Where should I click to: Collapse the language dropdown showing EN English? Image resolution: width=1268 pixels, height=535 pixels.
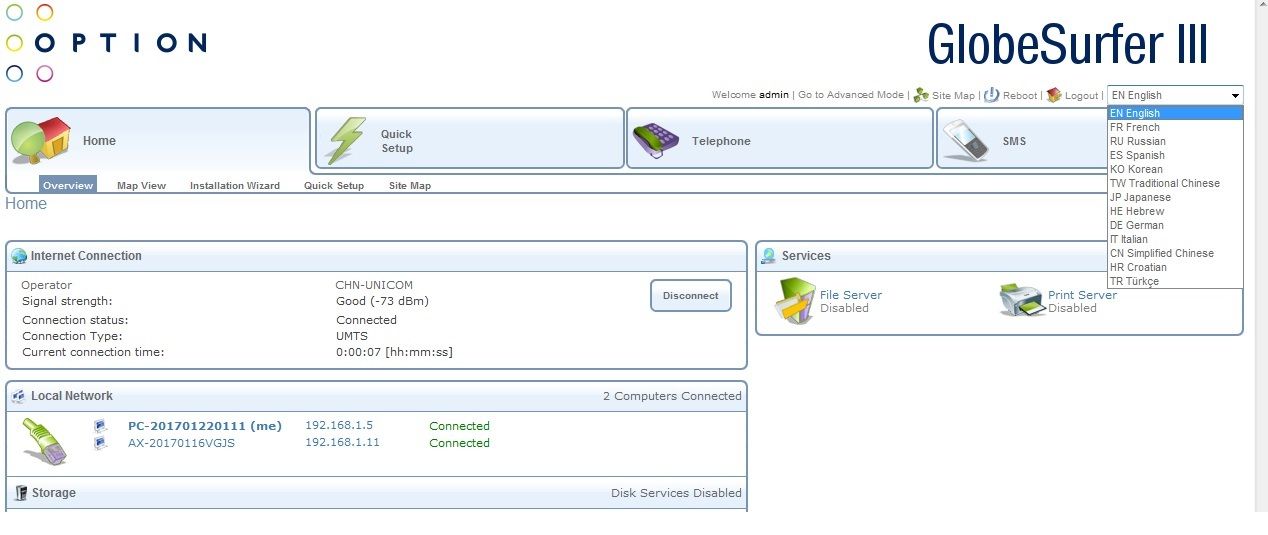click(1175, 95)
